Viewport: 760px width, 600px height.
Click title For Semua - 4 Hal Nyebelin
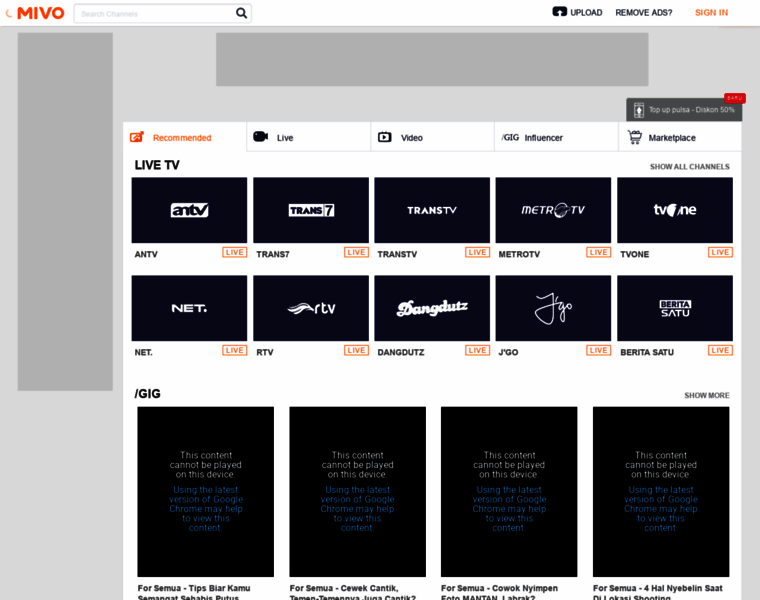[658, 592]
